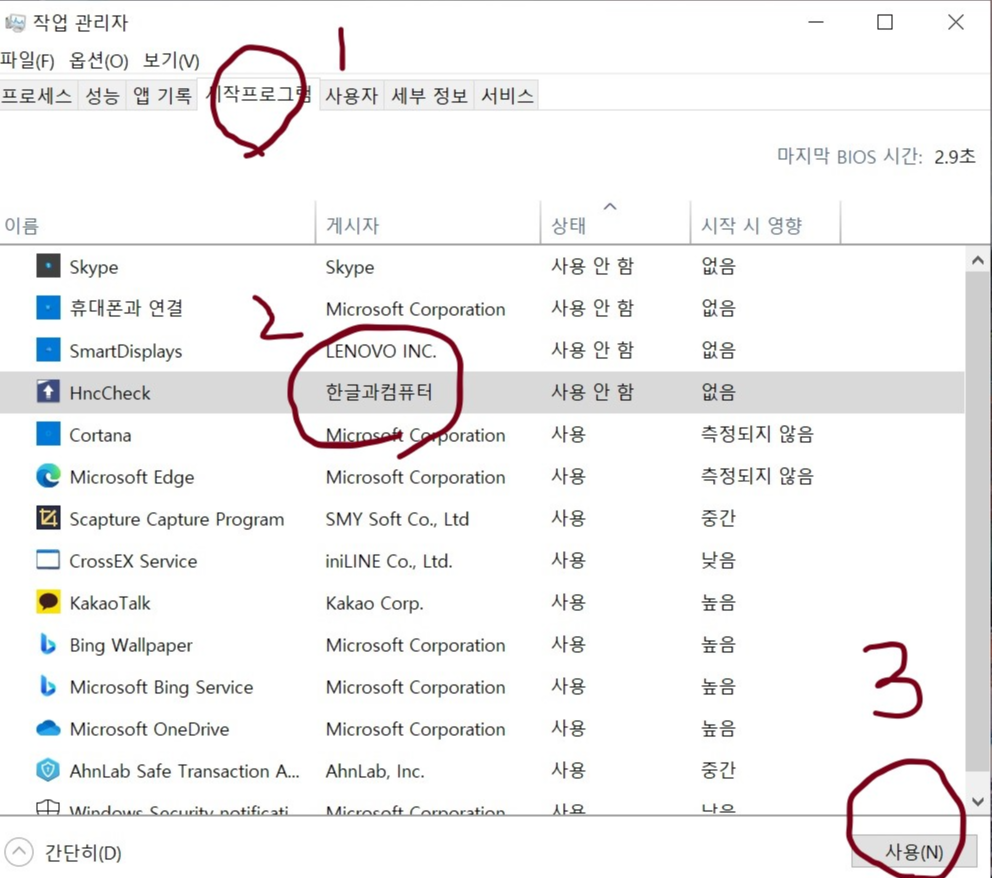Click the 마지막 BIOS 시간 label

click(x=850, y=156)
